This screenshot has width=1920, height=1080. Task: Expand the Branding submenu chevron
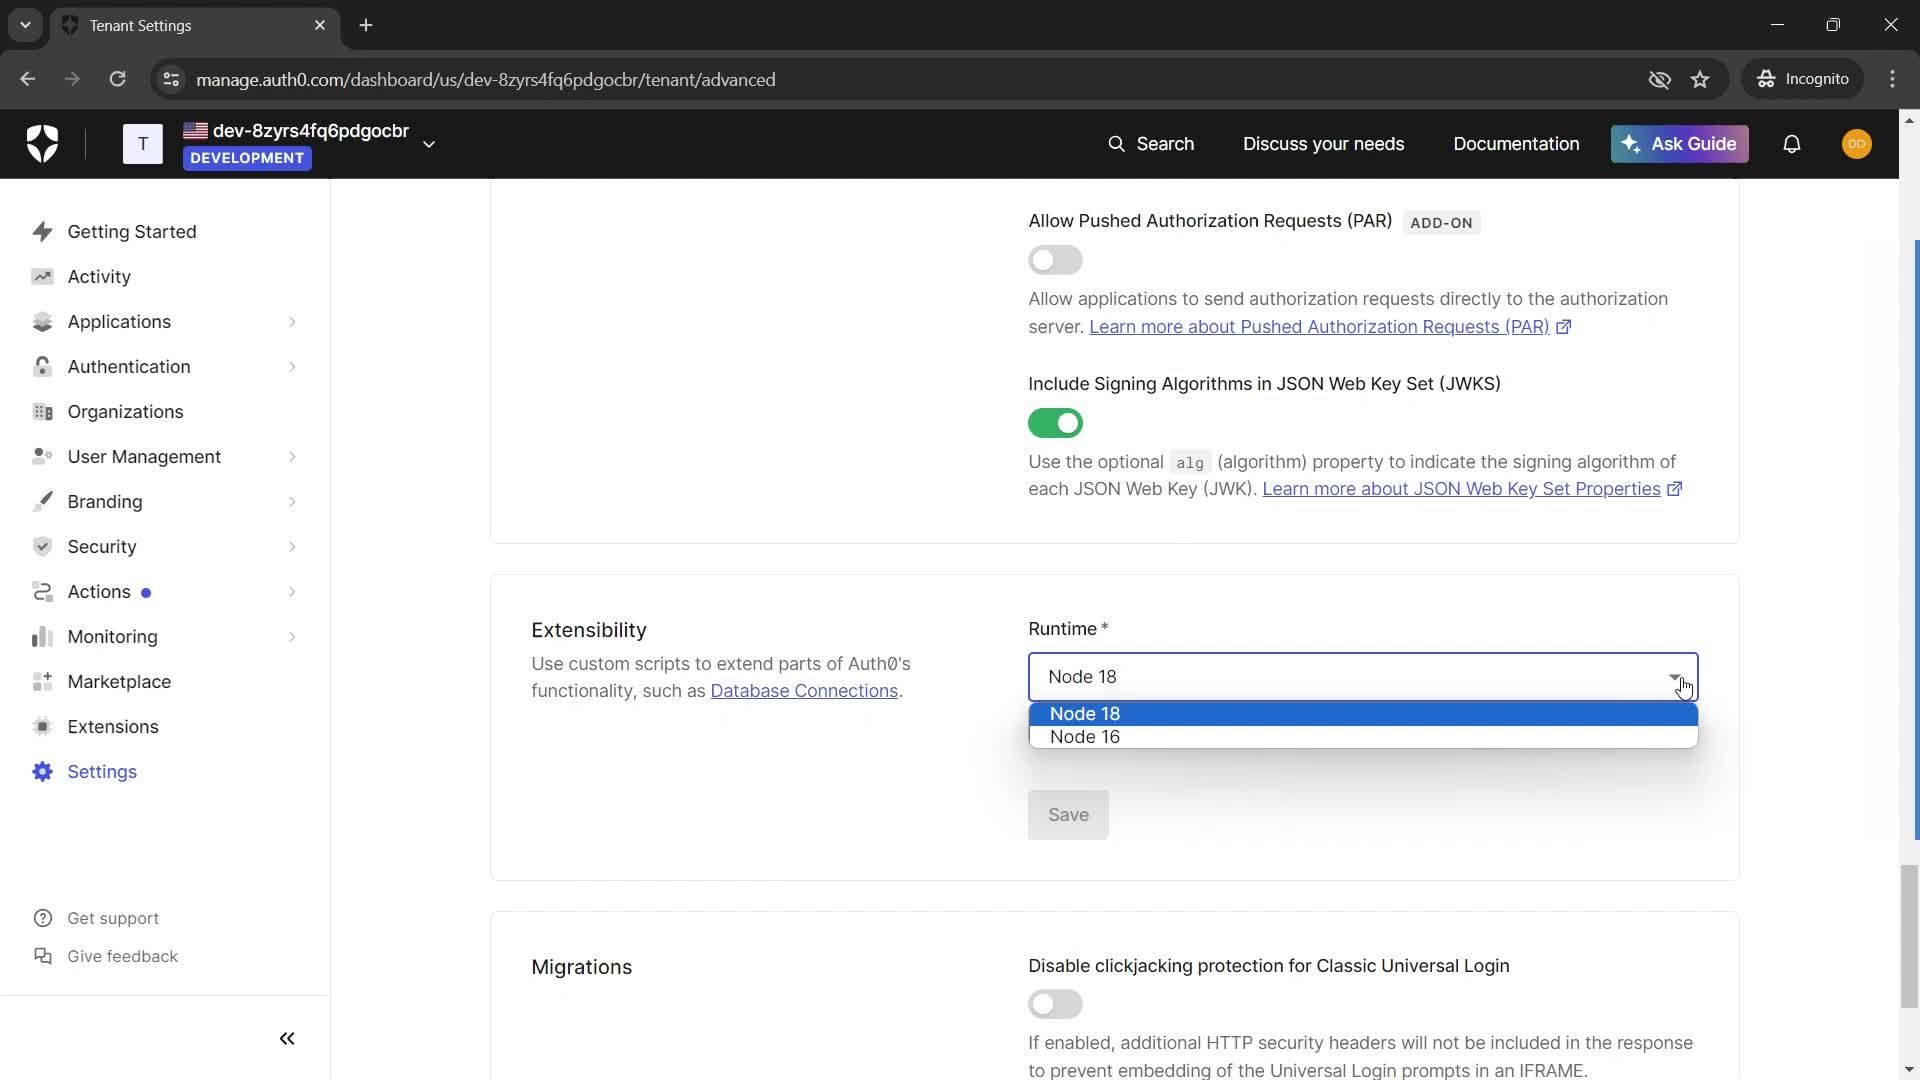(x=292, y=502)
